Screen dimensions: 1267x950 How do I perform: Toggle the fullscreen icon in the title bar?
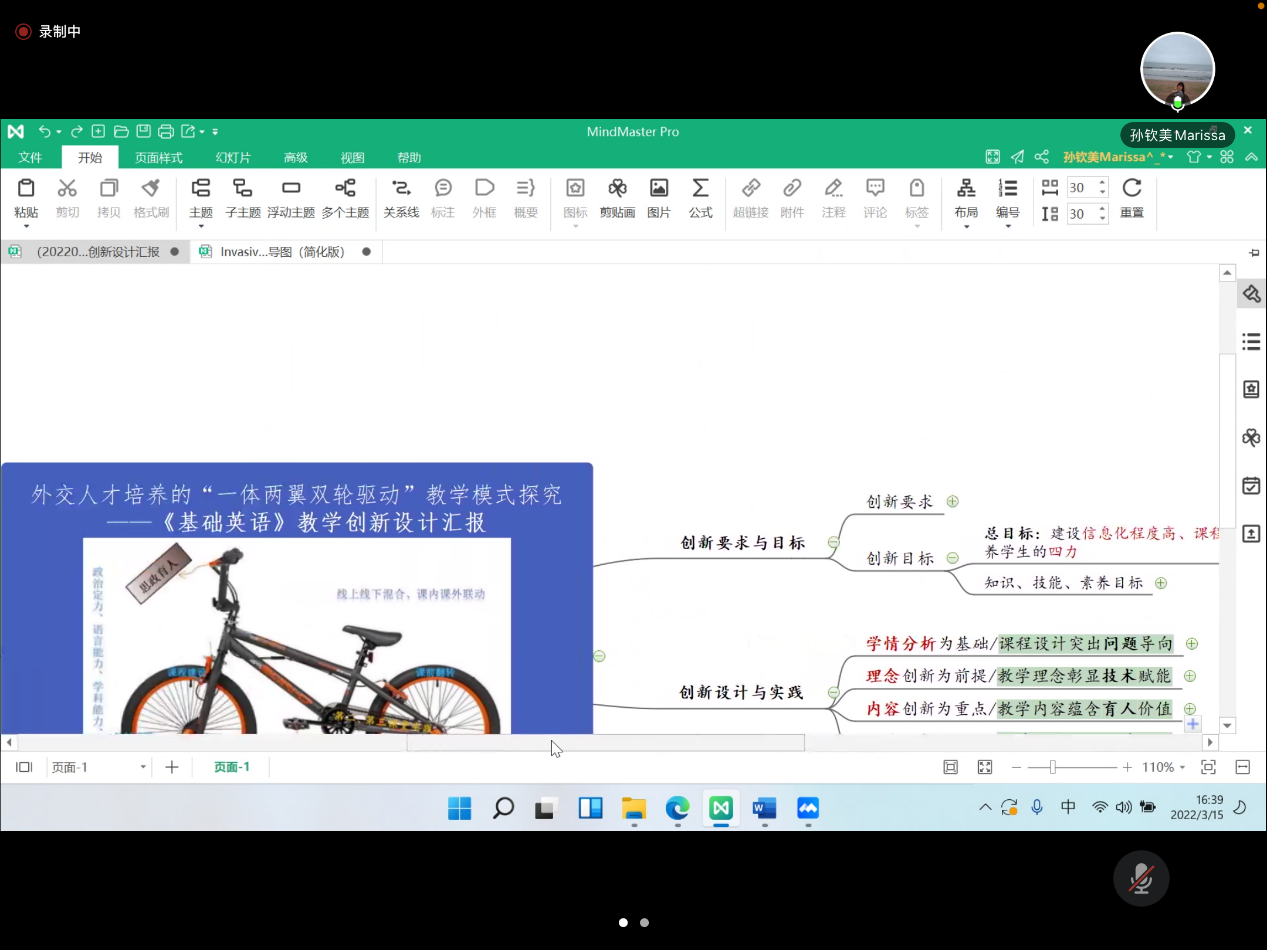993,157
